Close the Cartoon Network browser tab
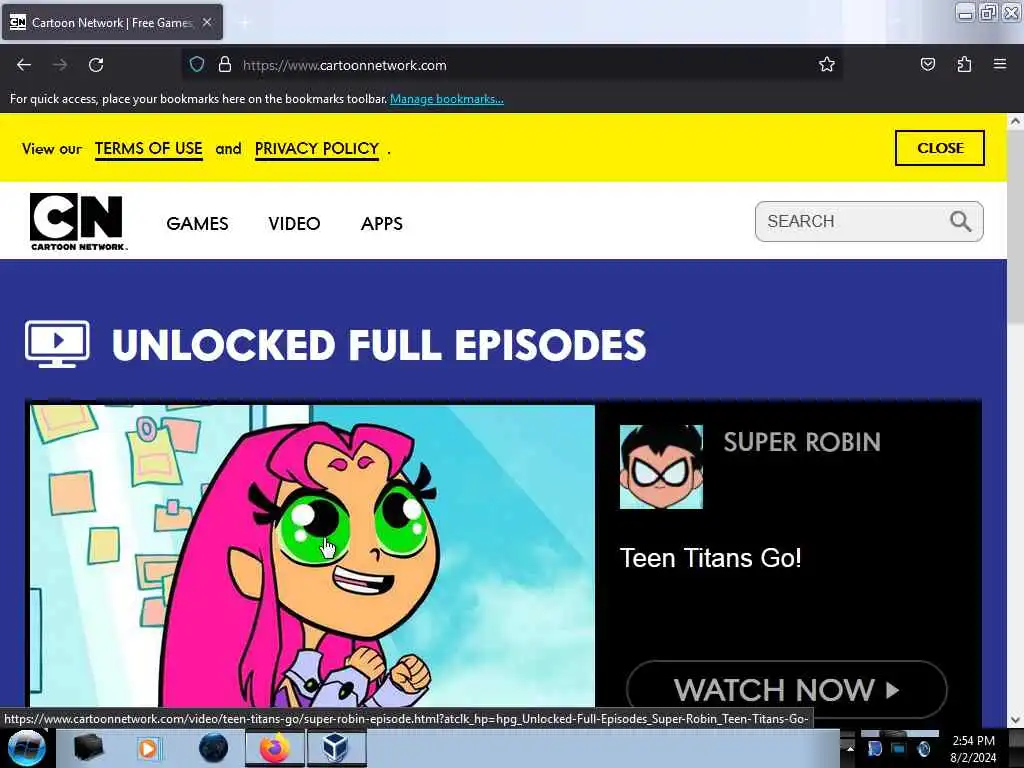The height and width of the screenshot is (768, 1024). click(207, 22)
